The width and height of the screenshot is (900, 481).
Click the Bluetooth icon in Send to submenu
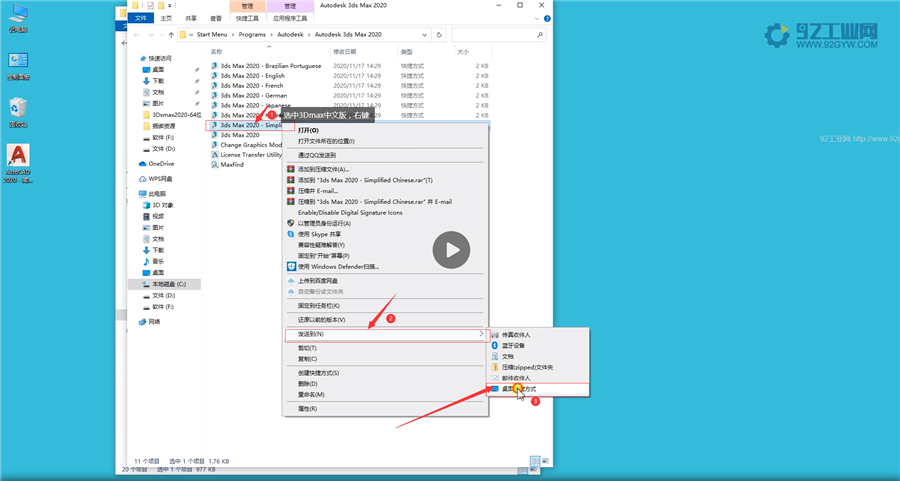pyautogui.click(x=495, y=346)
